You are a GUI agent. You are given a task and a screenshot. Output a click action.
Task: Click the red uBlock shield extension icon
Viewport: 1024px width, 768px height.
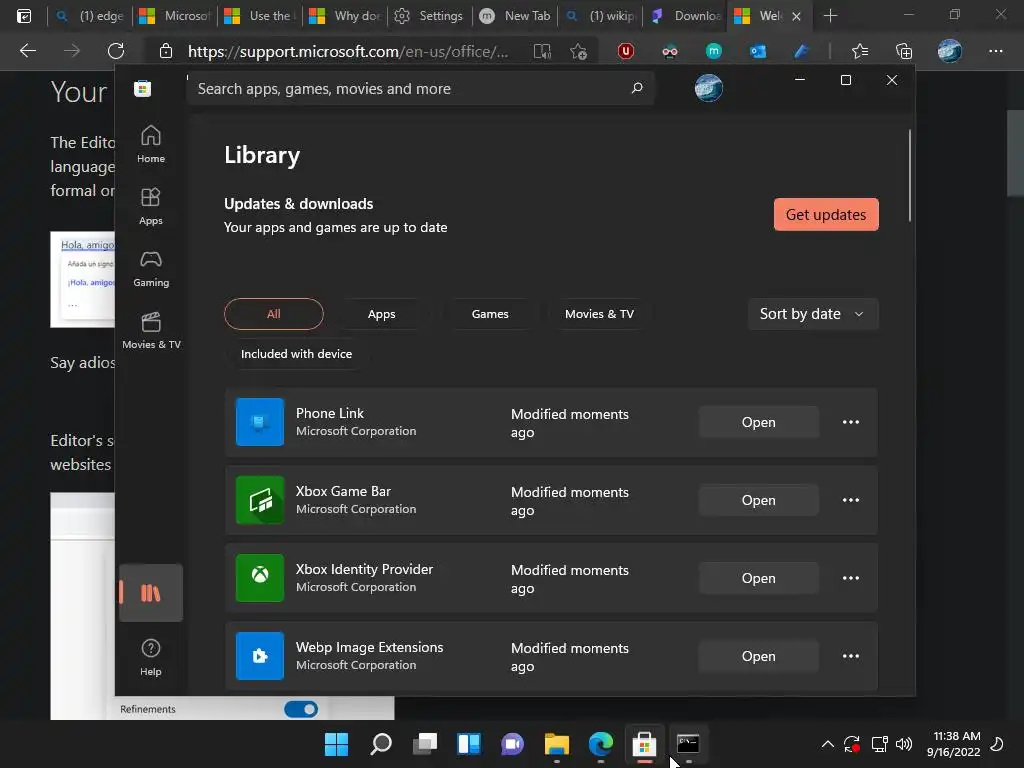tap(626, 51)
